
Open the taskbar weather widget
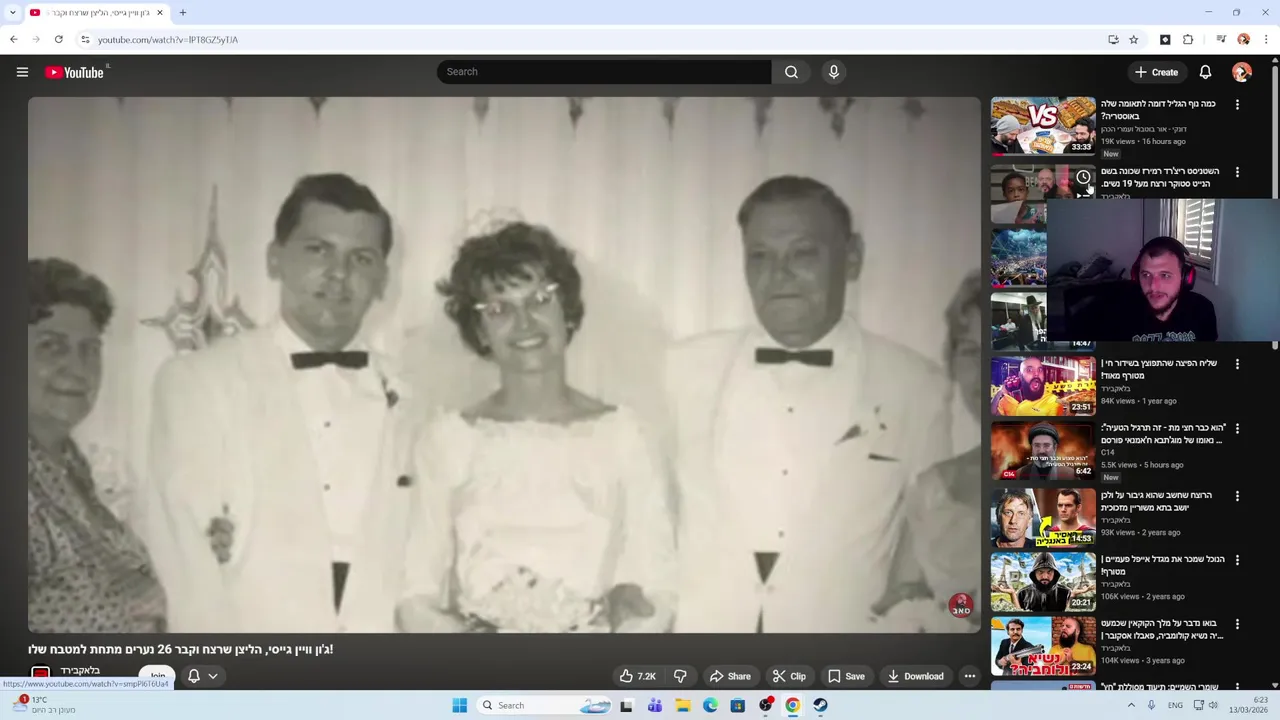[42, 705]
